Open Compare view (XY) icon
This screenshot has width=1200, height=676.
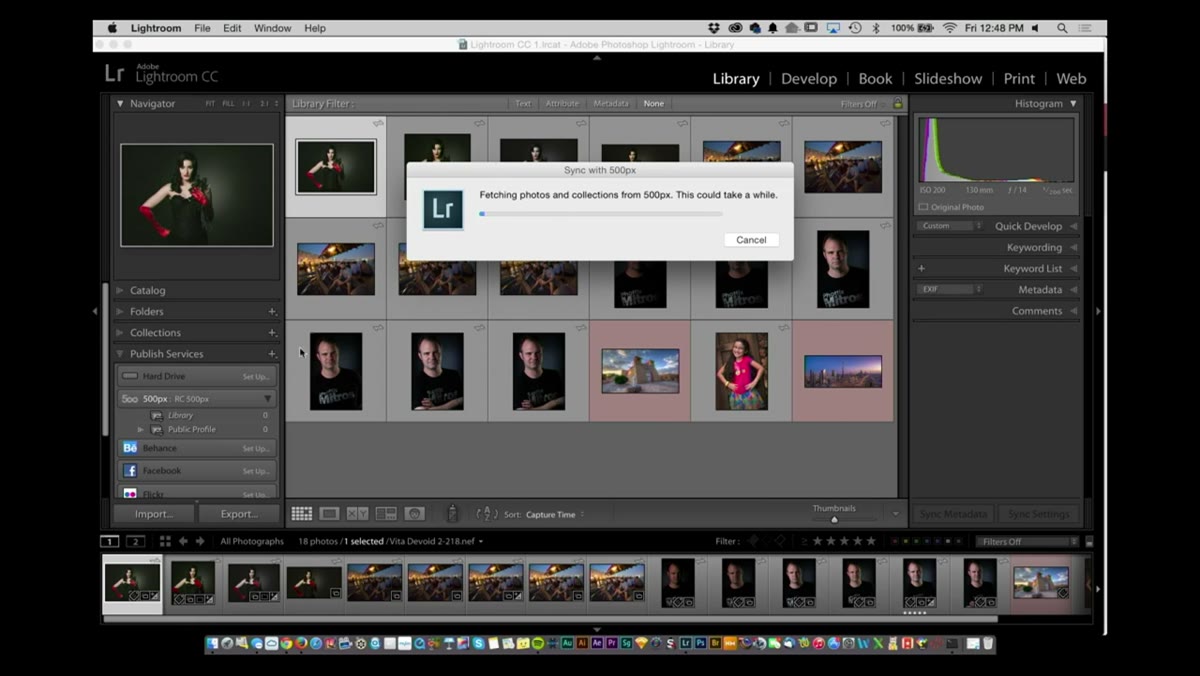point(357,514)
